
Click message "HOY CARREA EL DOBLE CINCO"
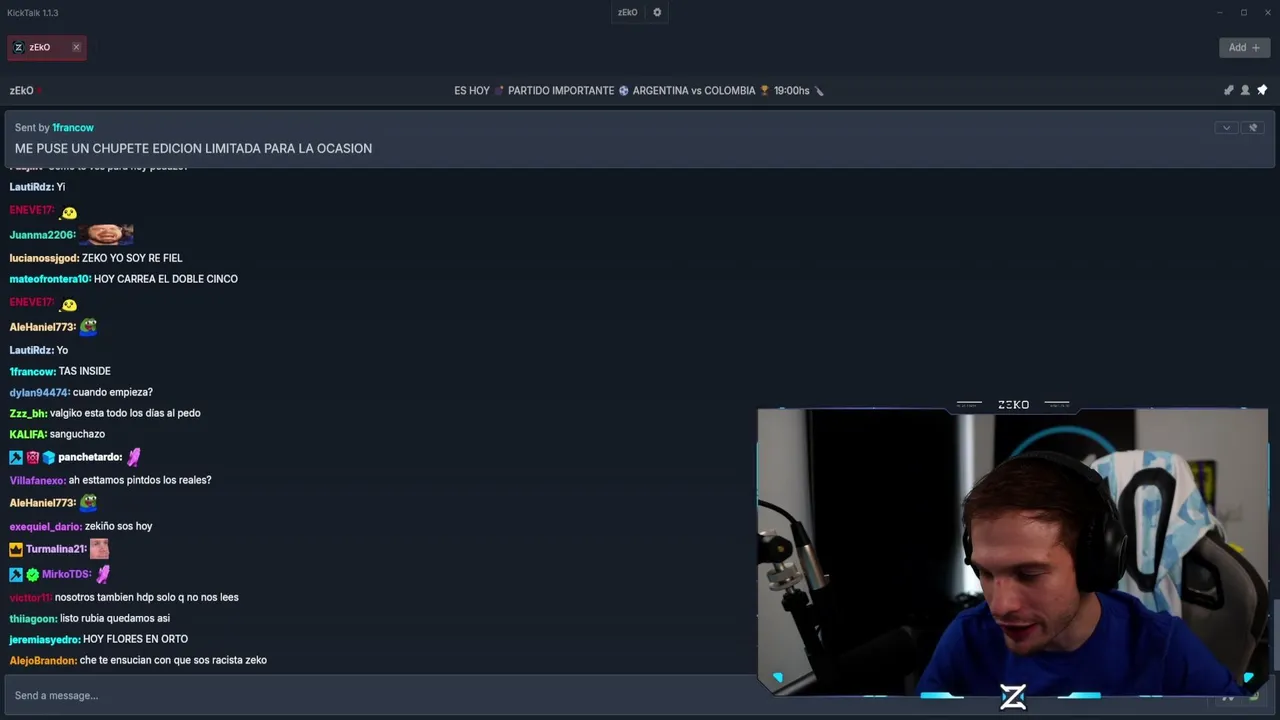(x=166, y=279)
